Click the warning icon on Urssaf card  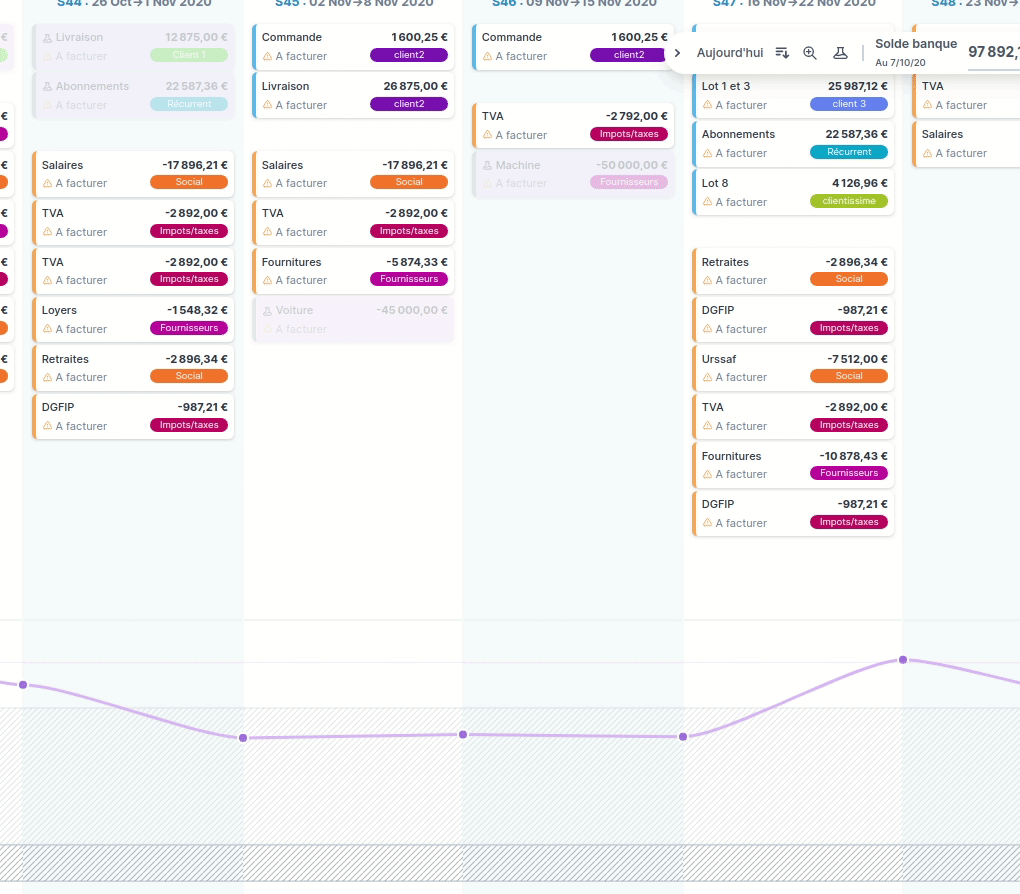point(707,377)
